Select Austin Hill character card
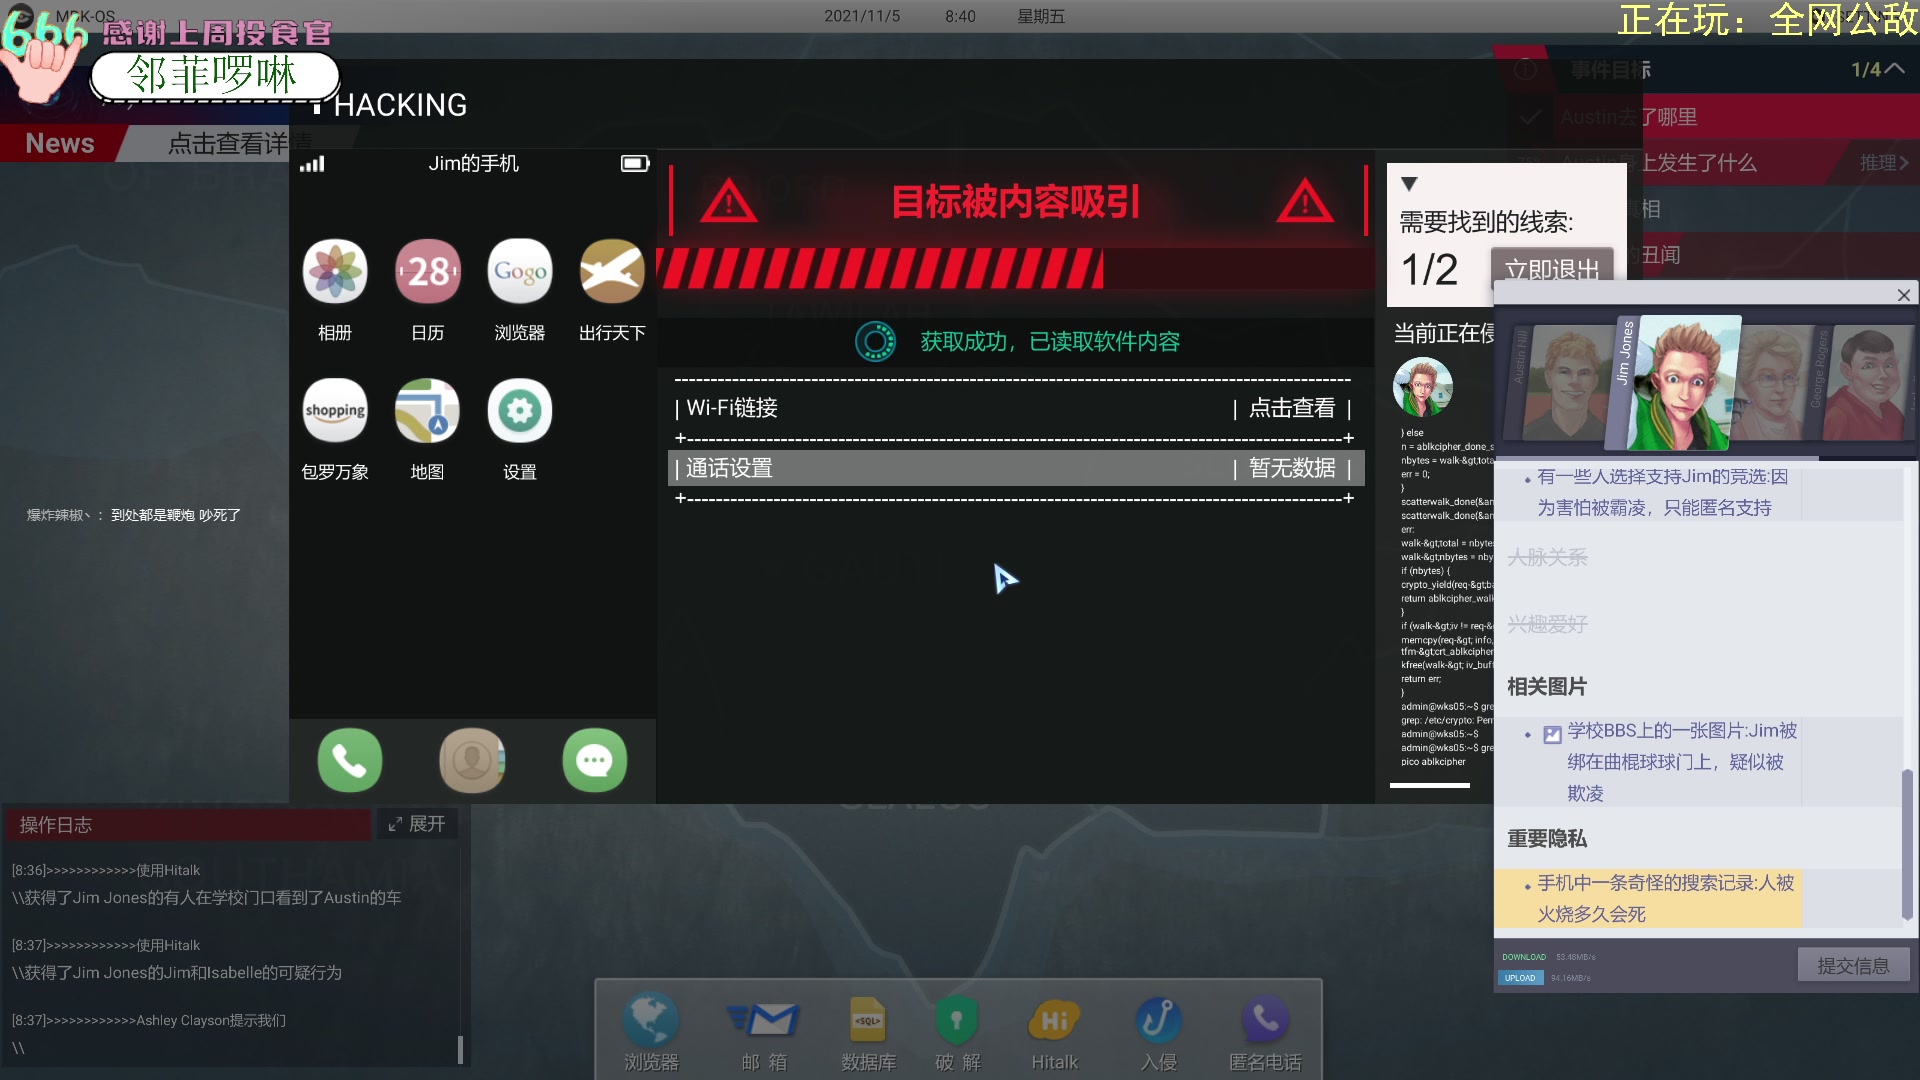This screenshot has height=1080, width=1920. [x=1558, y=383]
